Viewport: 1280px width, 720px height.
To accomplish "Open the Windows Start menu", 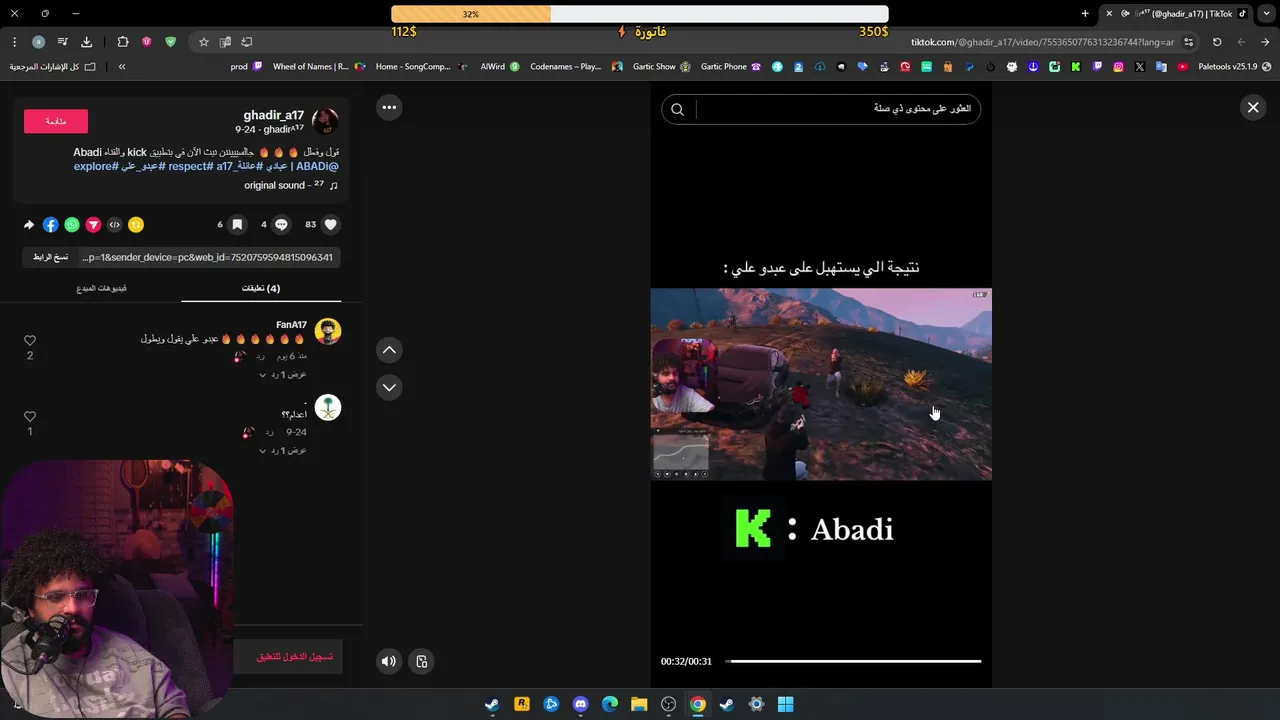I will [786, 704].
